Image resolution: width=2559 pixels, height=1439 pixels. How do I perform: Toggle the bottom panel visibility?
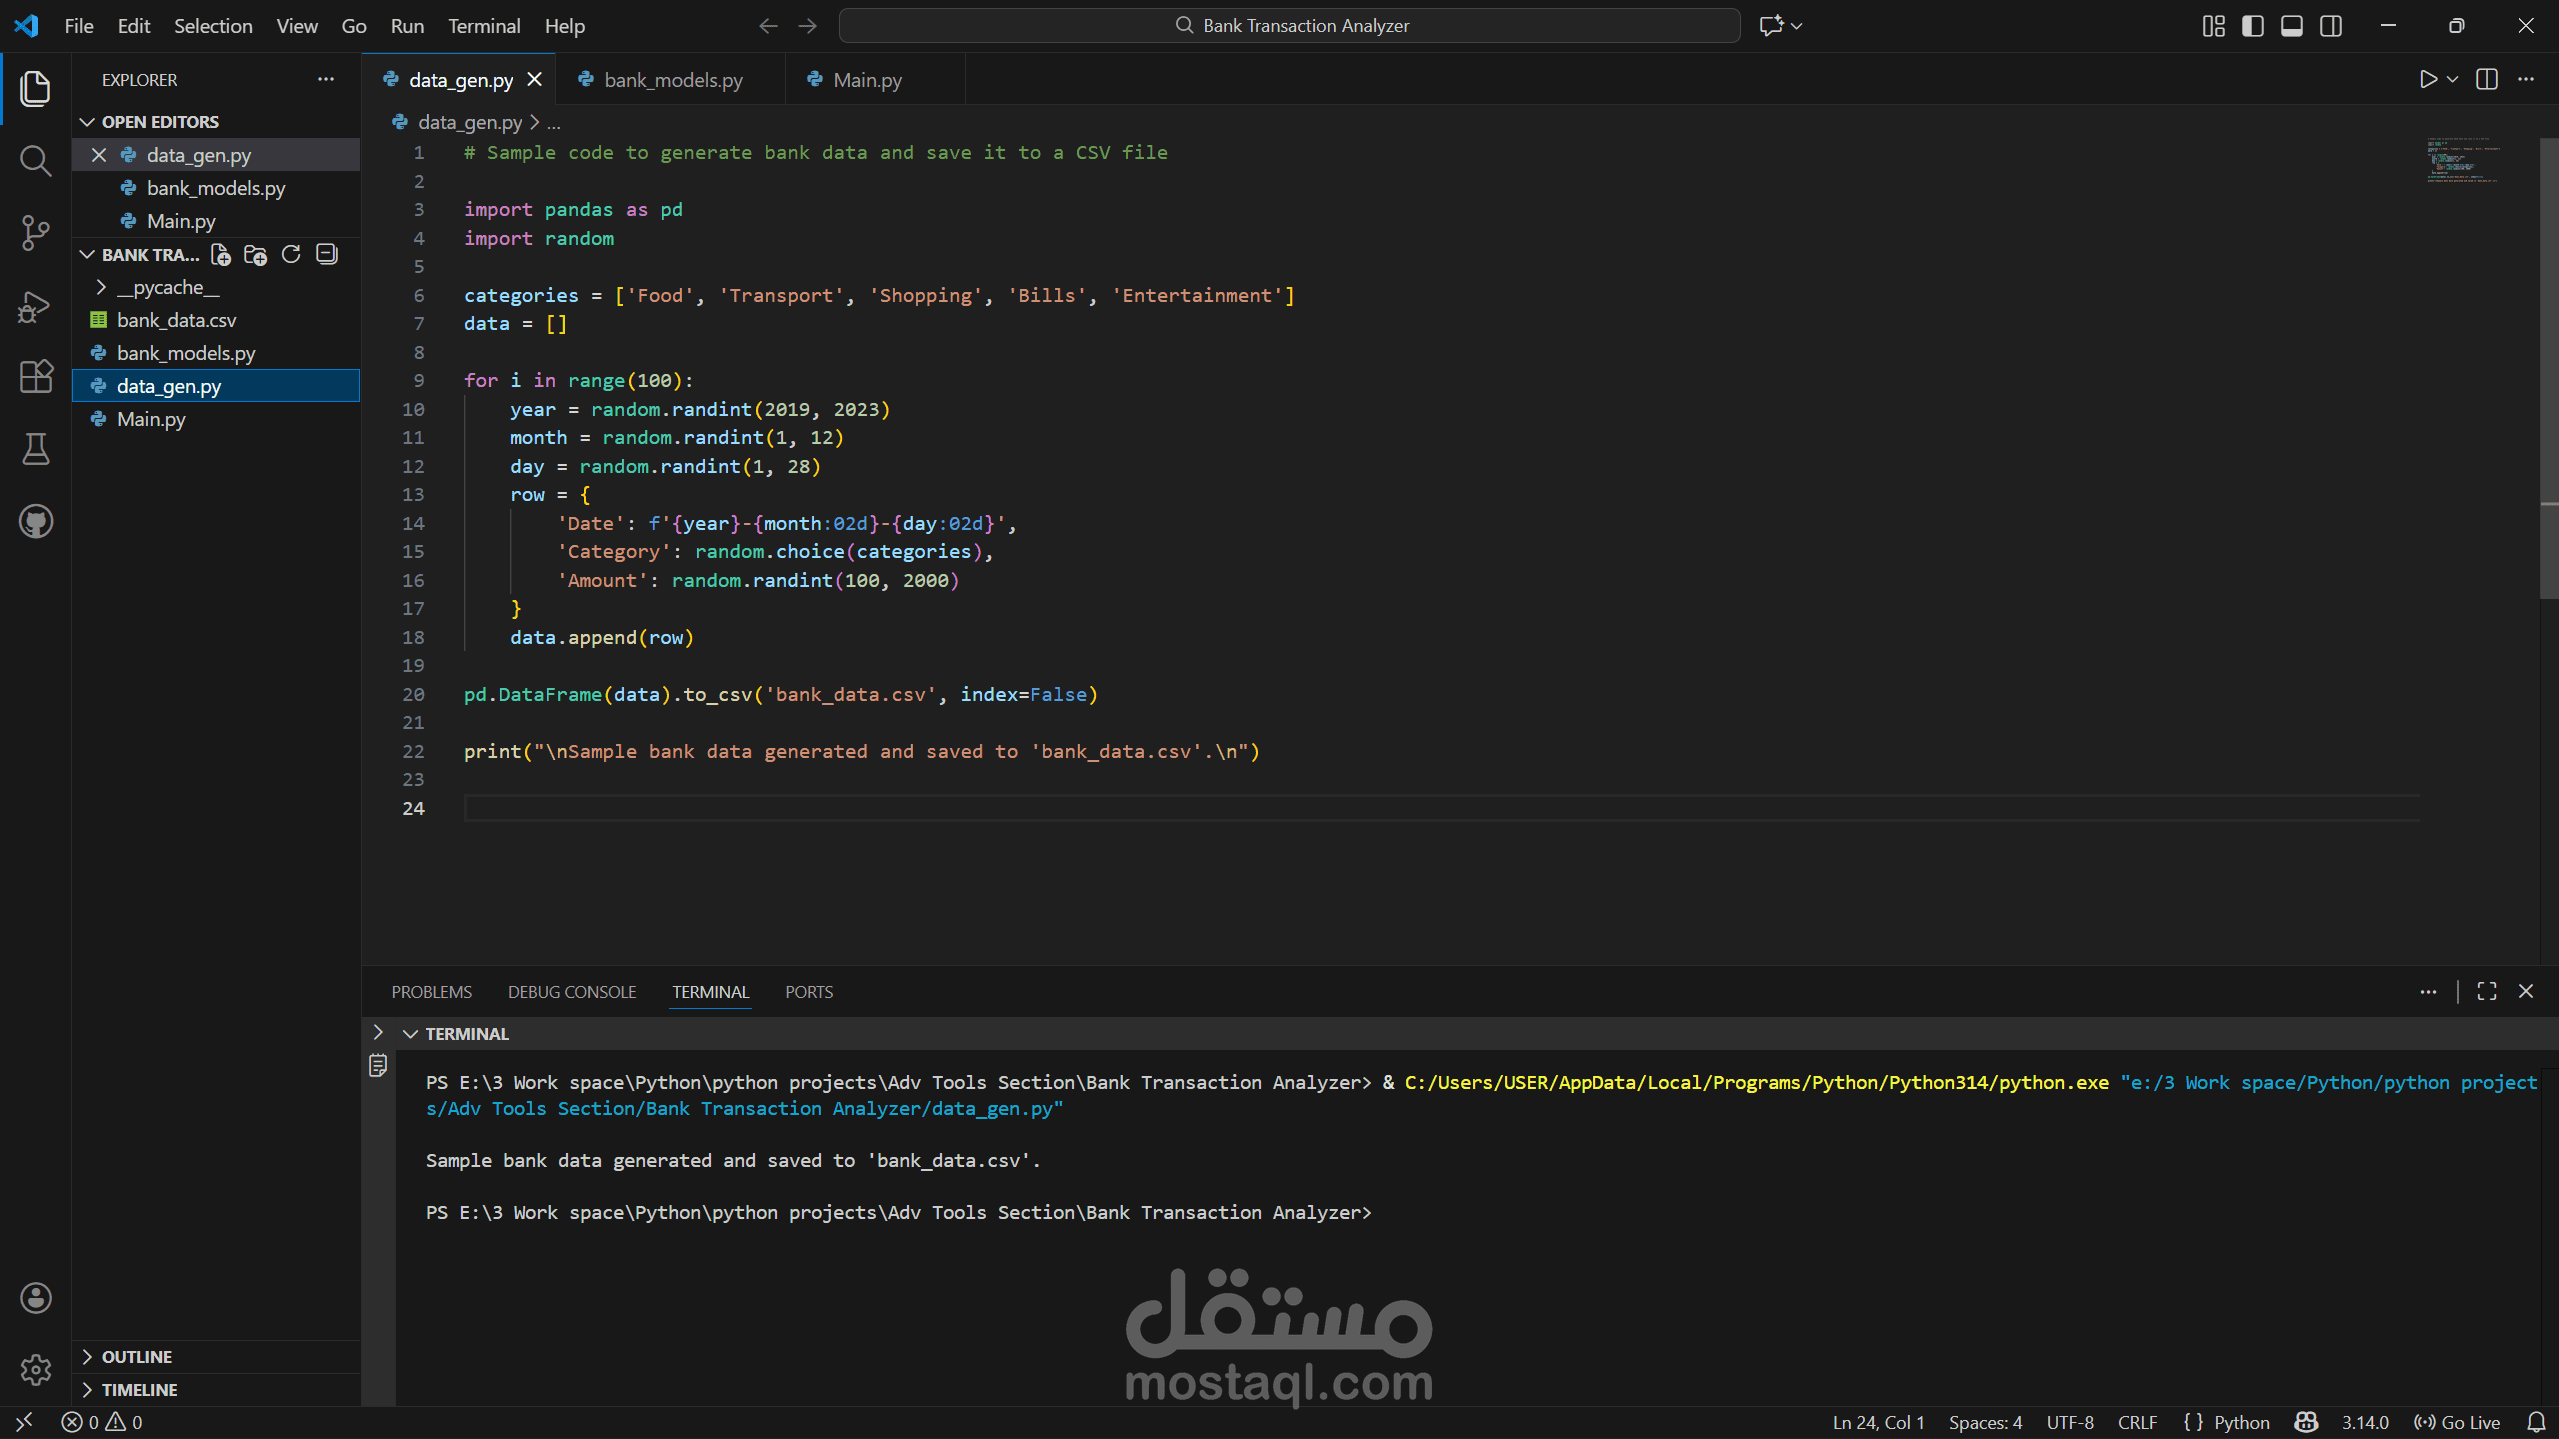point(2291,26)
